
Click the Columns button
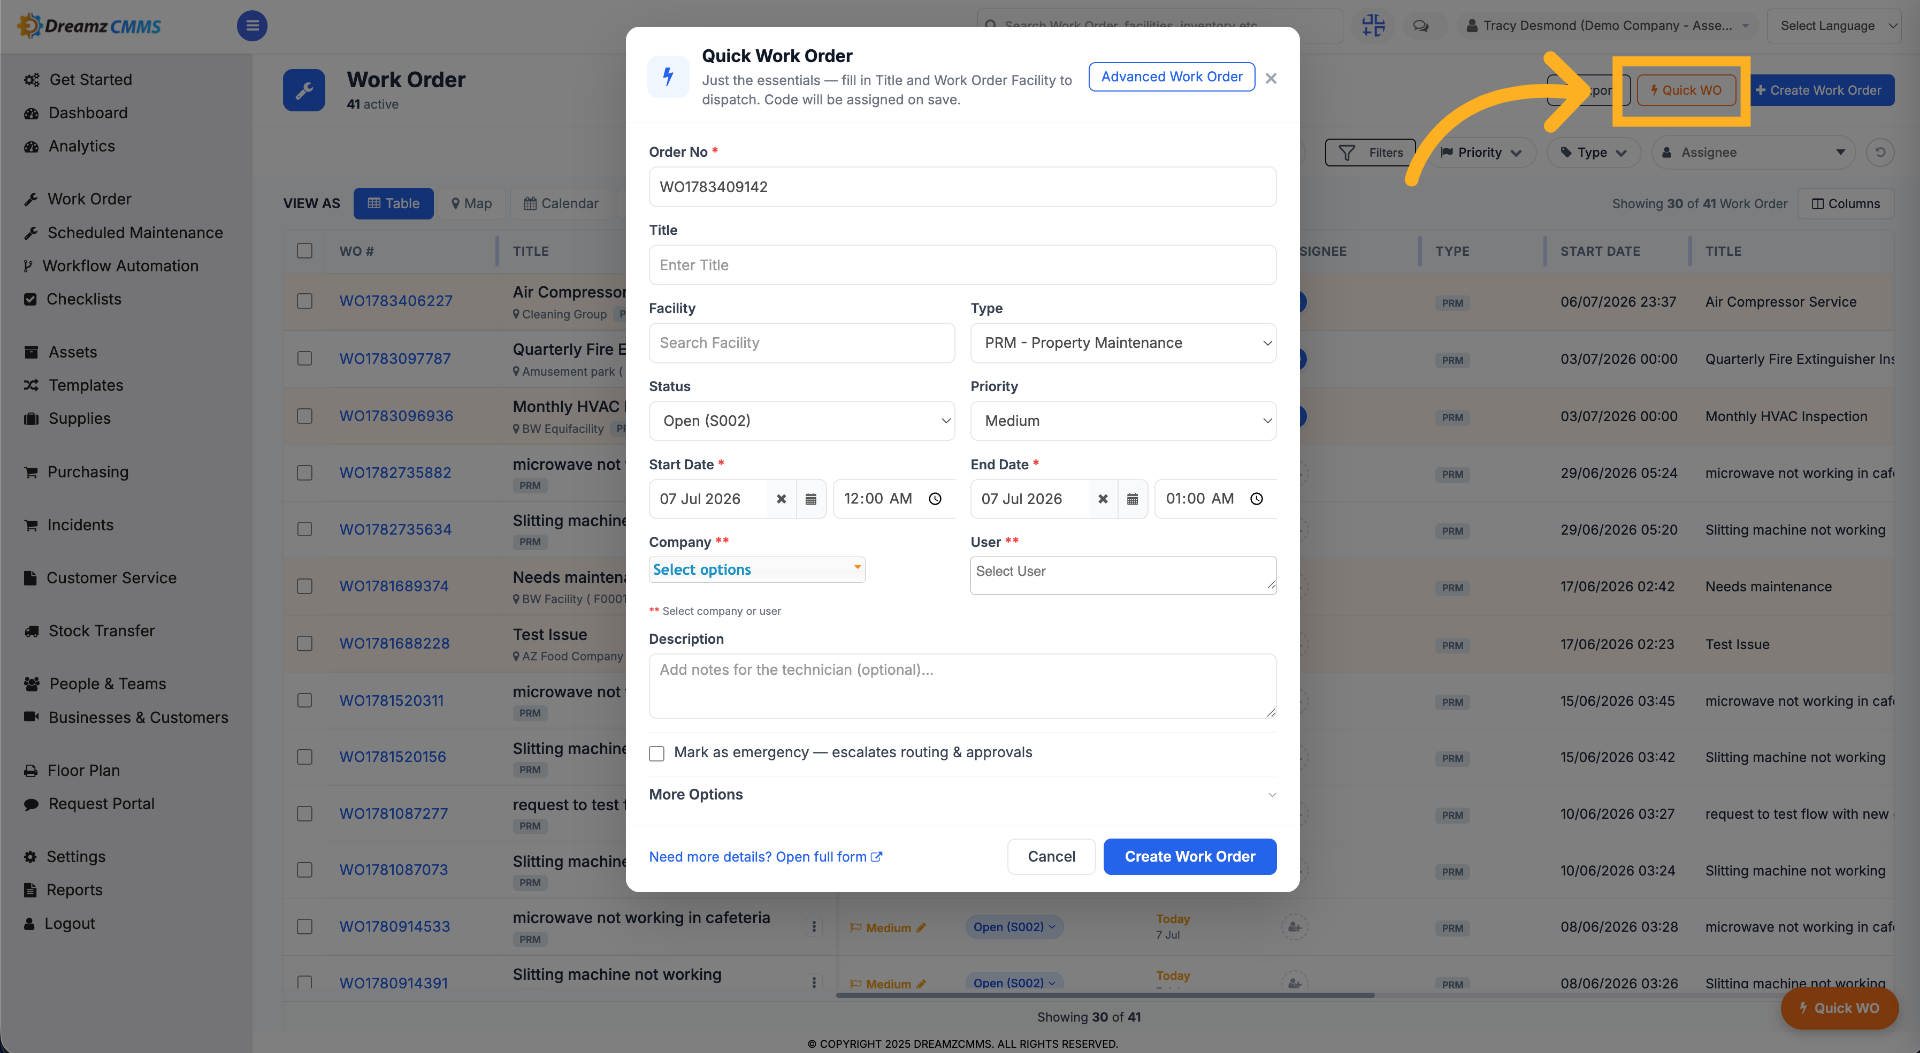(x=1846, y=203)
